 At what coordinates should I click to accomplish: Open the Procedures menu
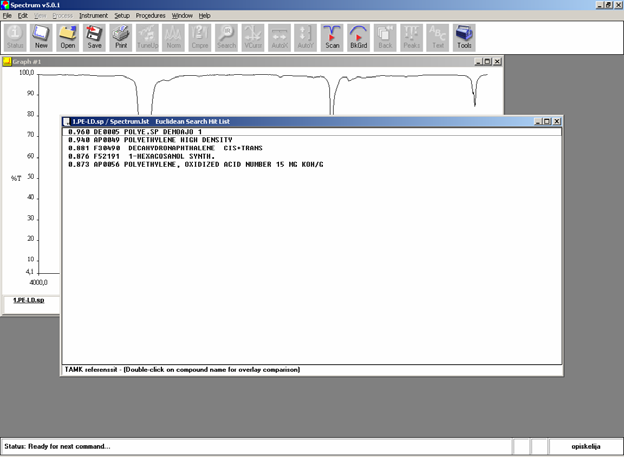point(150,16)
